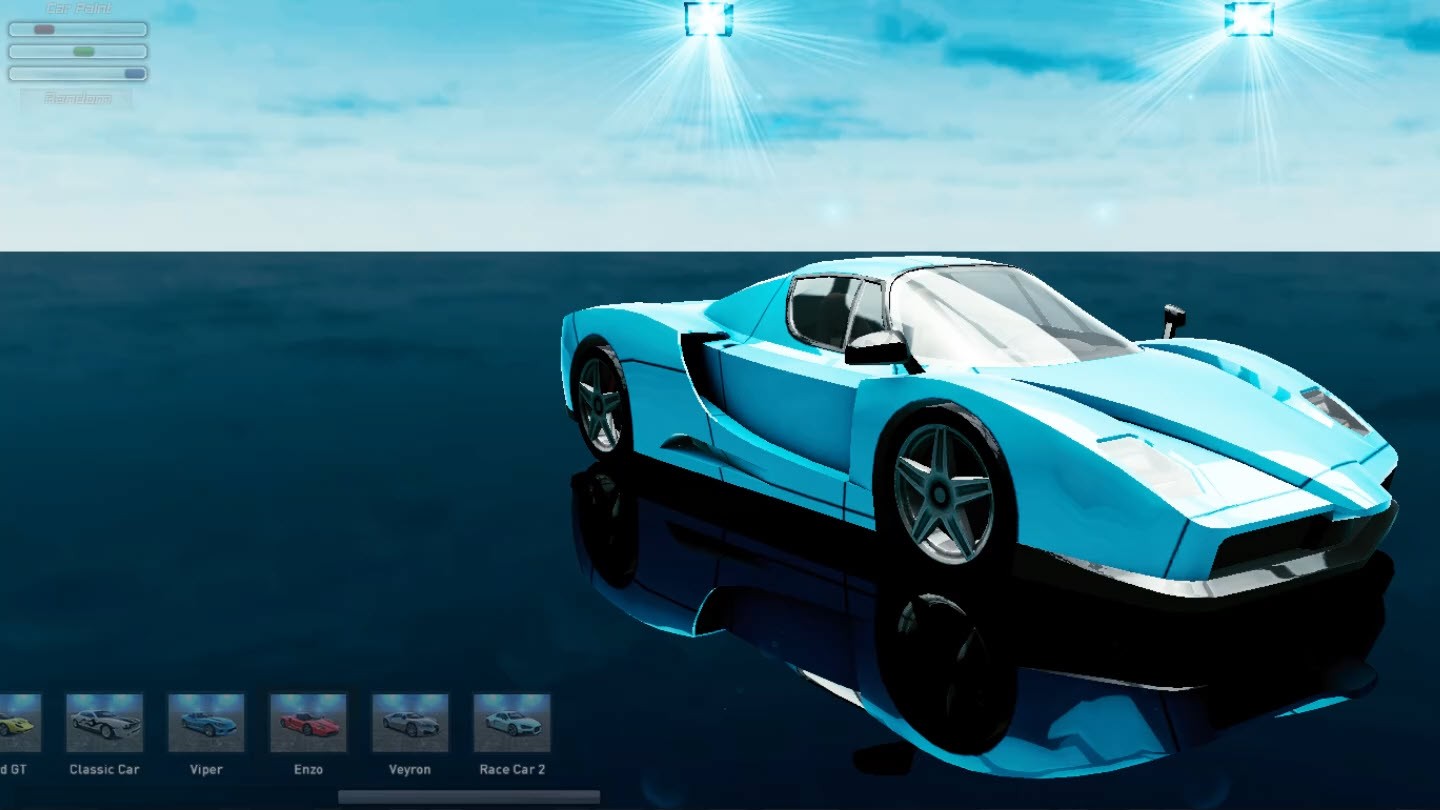Image resolution: width=1440 pixels, height=810 pixels.
Task: Click the 'Veyron' label text
Action: [410, 770]
